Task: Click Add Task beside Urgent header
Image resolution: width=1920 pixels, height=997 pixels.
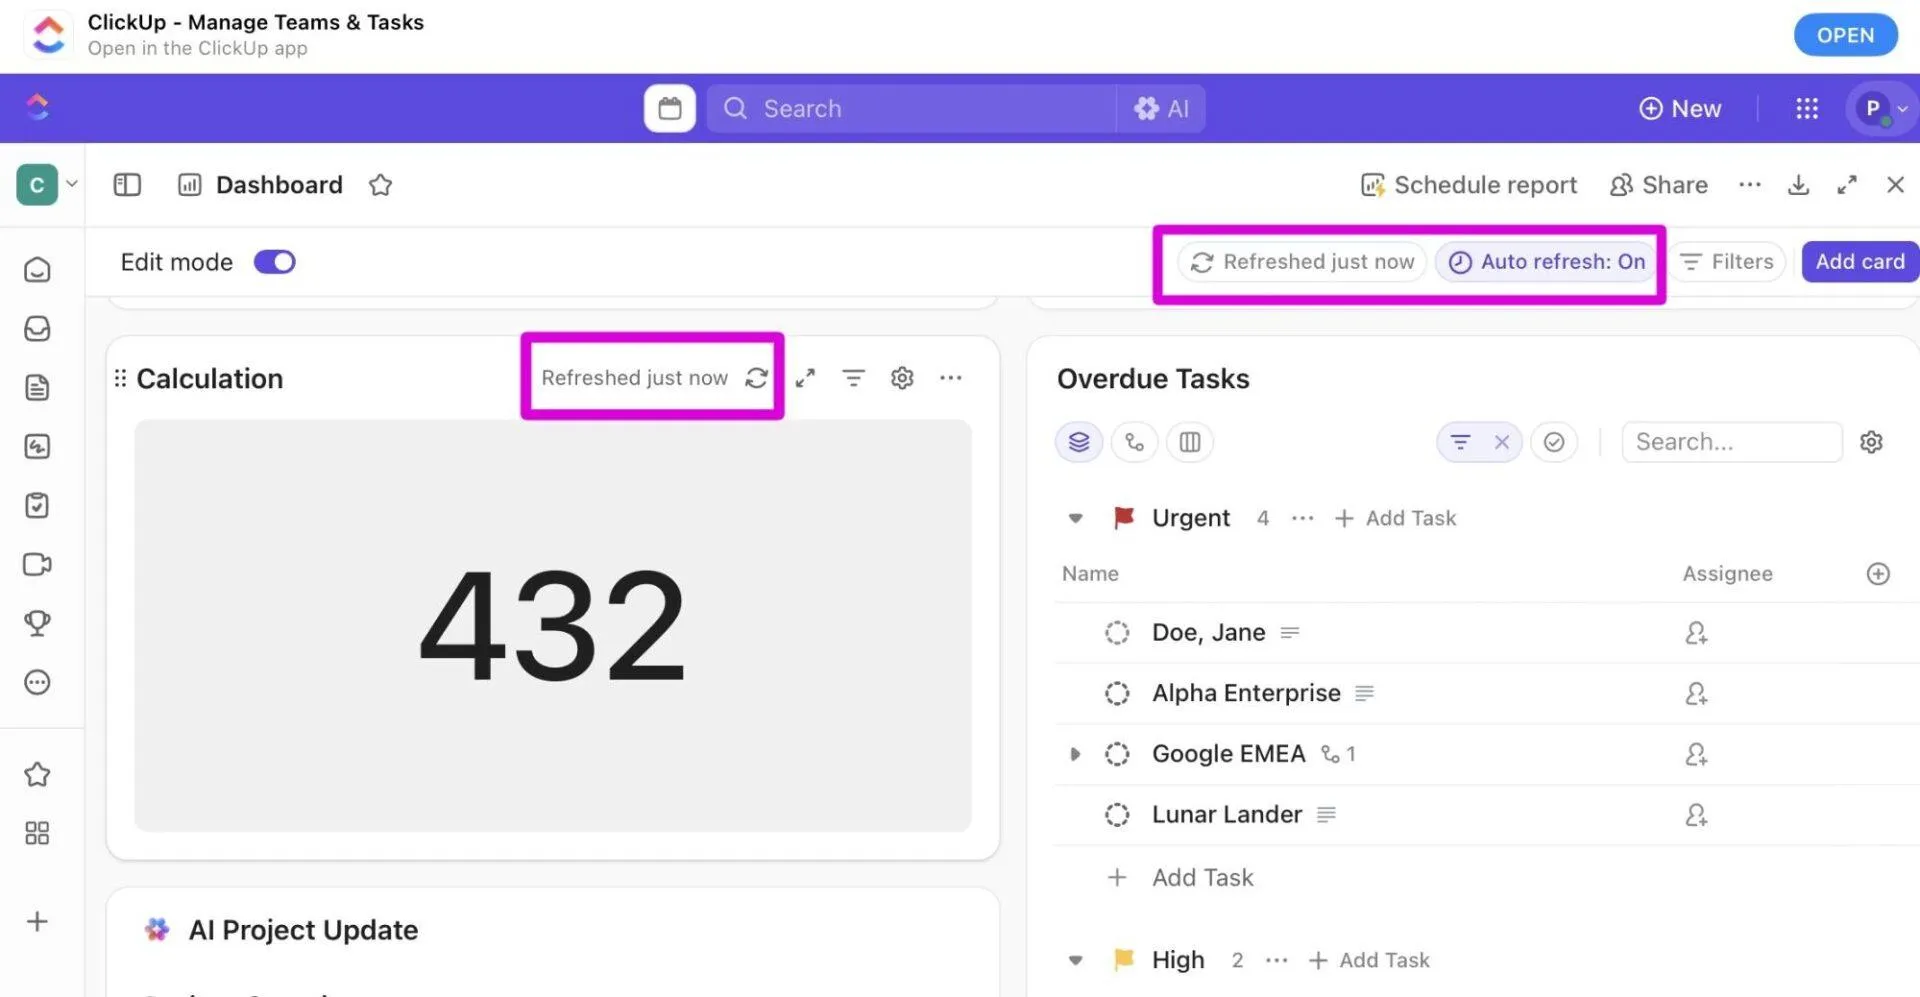Action: 1395,518
